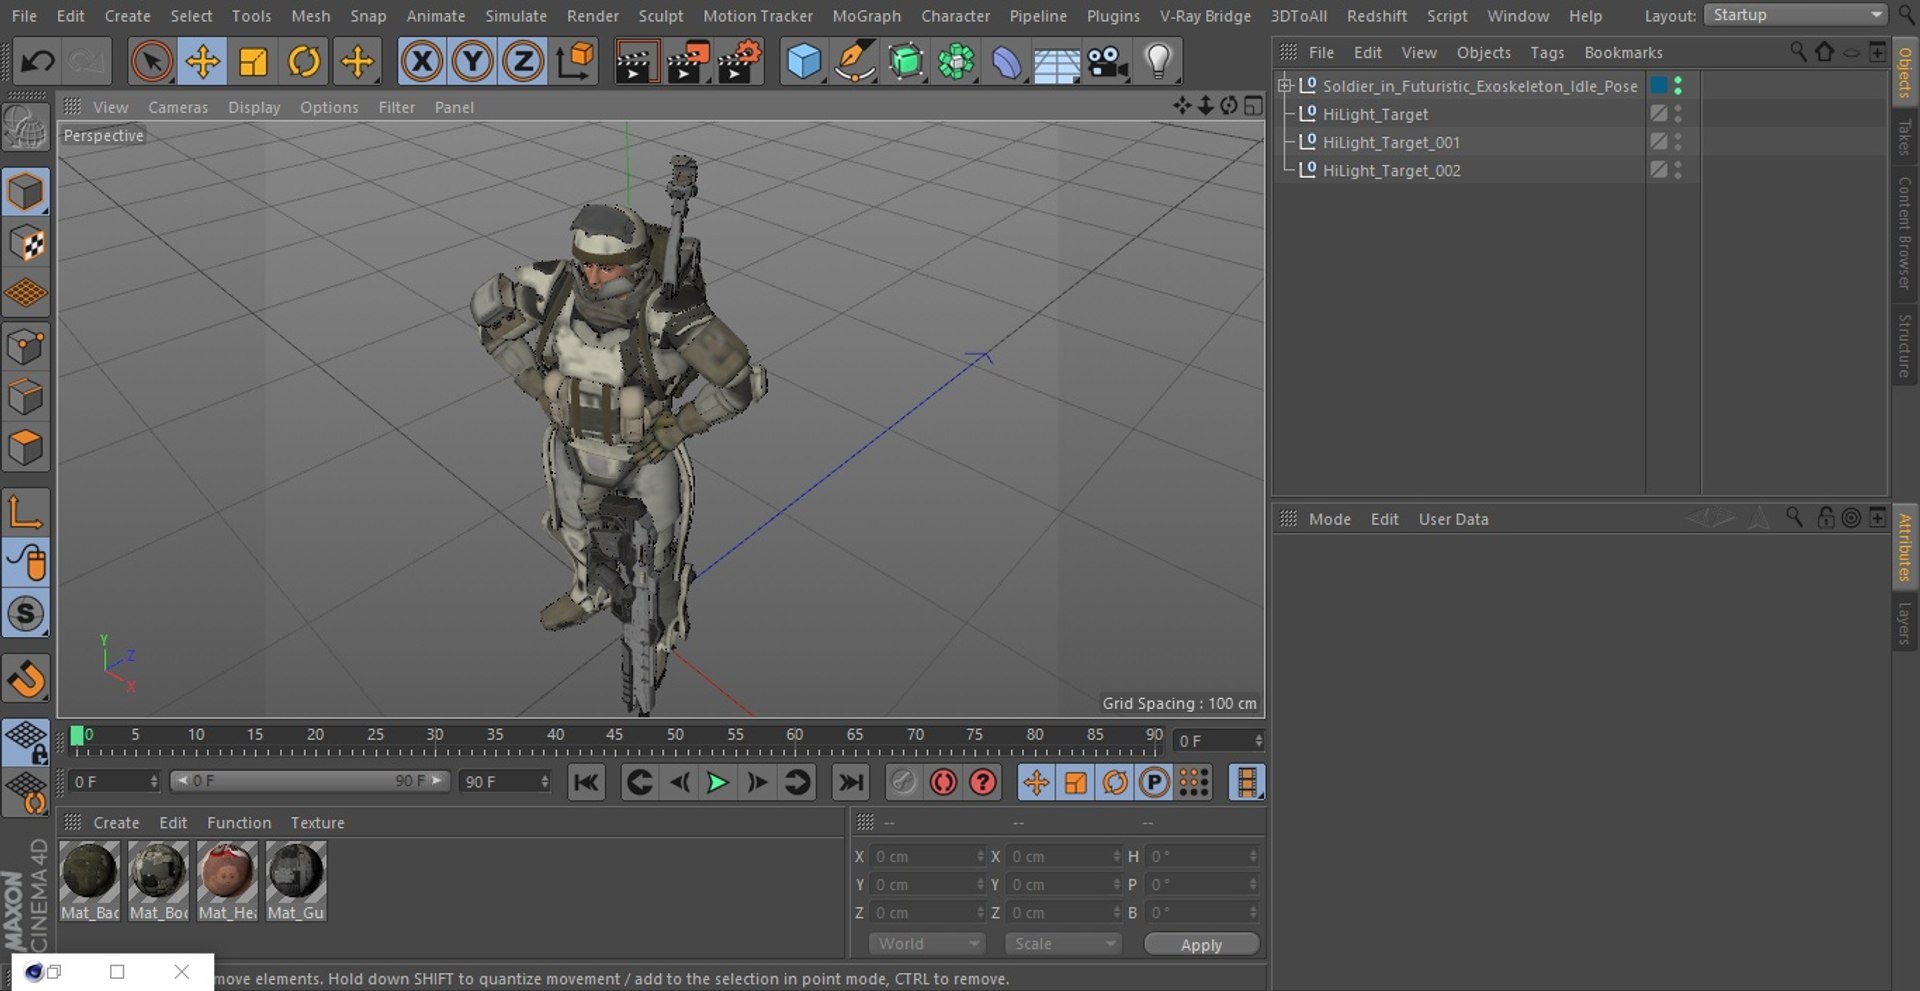
Task: Select the Mat_Head material thumbnail
Action: coord(228,881)
